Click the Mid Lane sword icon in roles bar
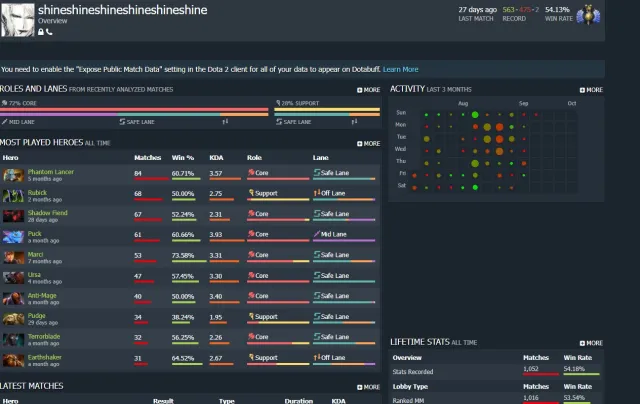 pyautogui.click(x=4, y=122)
